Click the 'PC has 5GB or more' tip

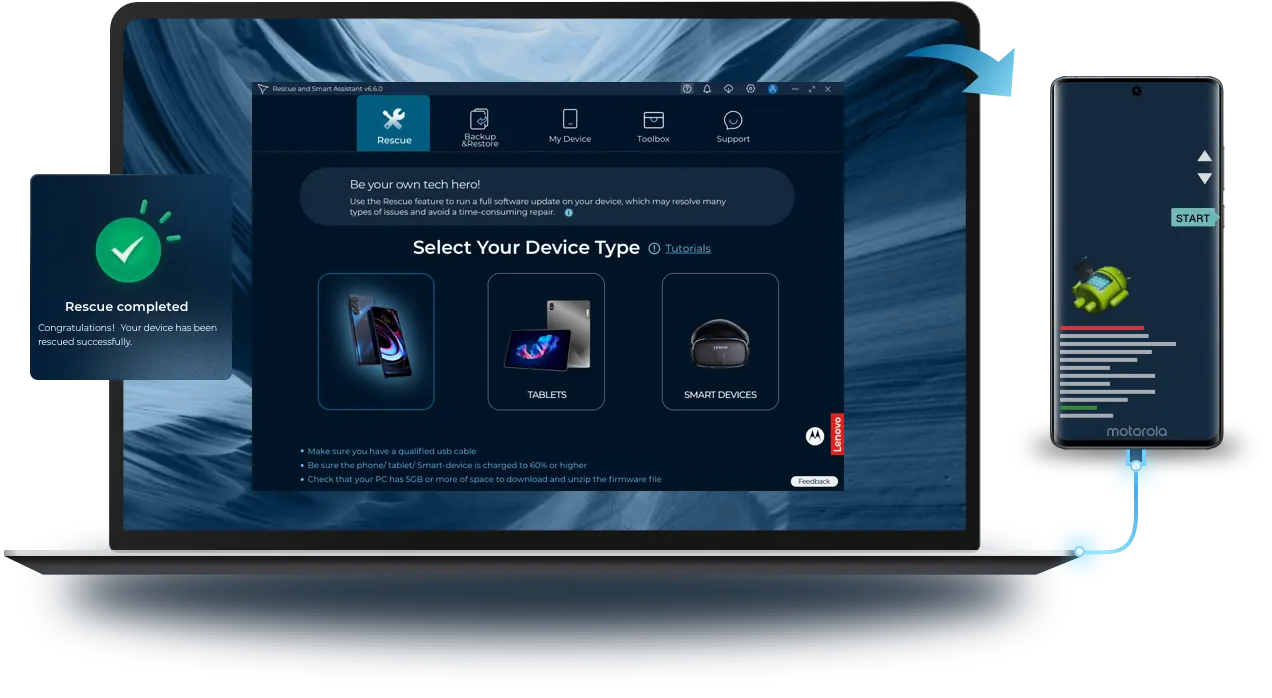point(484,479)
